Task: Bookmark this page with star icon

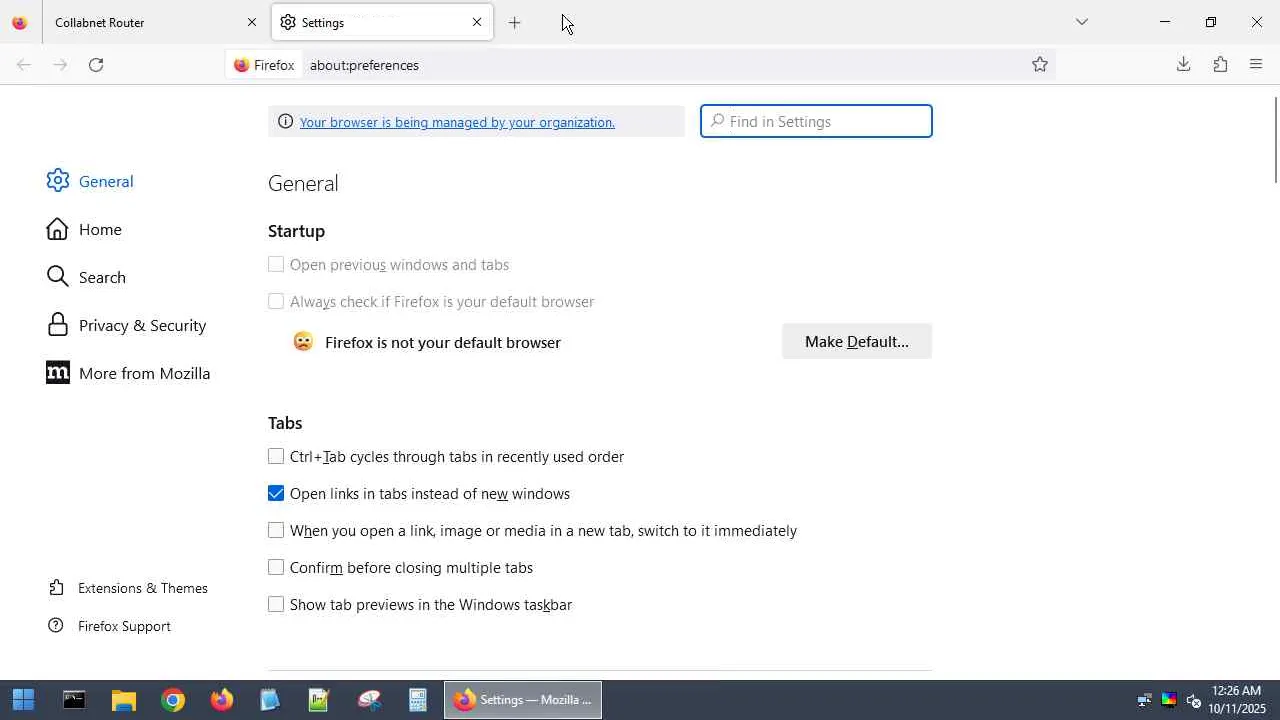Action: coord(1040,65)
